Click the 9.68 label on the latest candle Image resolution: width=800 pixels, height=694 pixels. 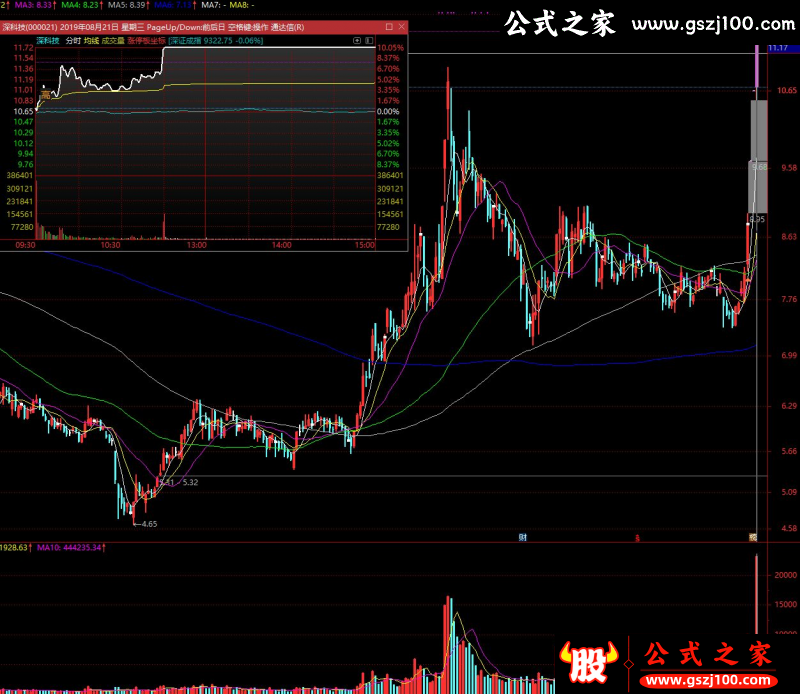(x=759, y=167)
